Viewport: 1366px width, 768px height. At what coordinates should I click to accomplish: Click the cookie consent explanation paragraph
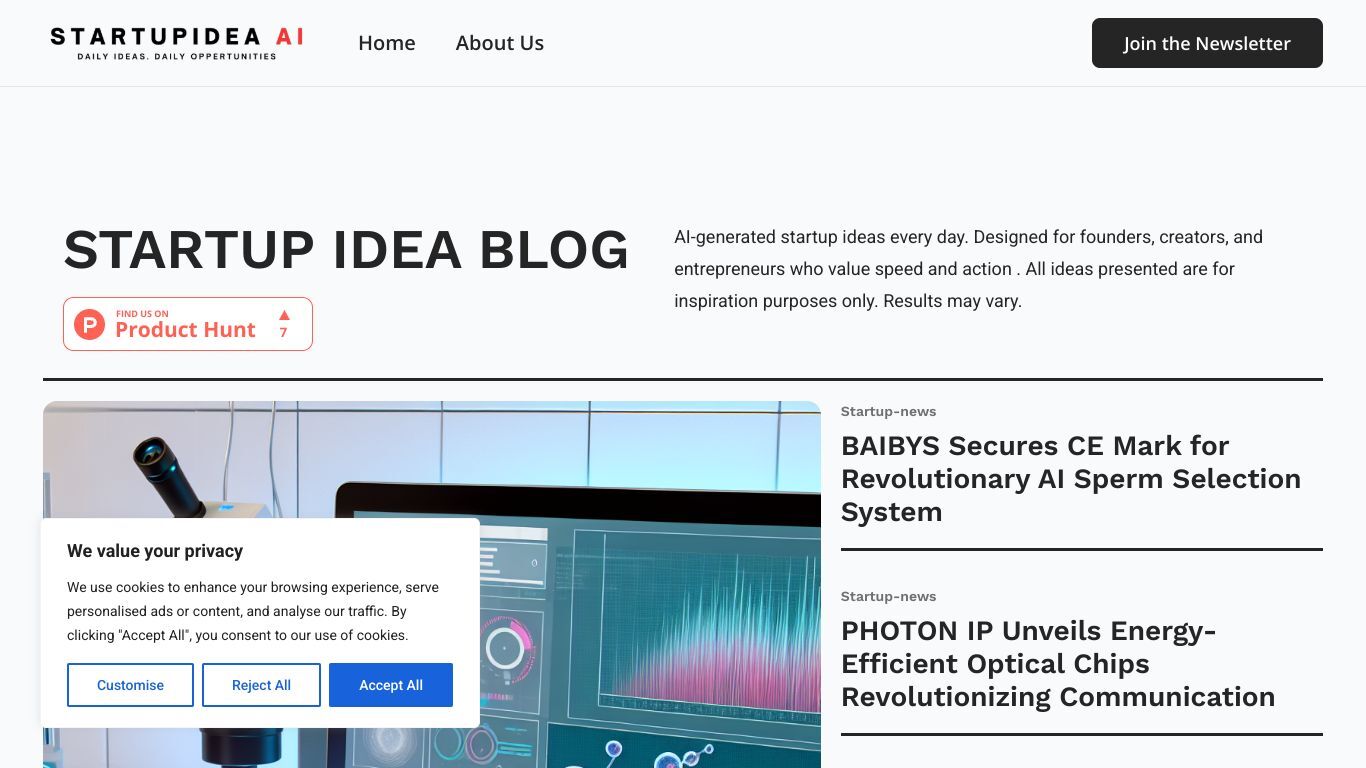[x=253, y=611]
